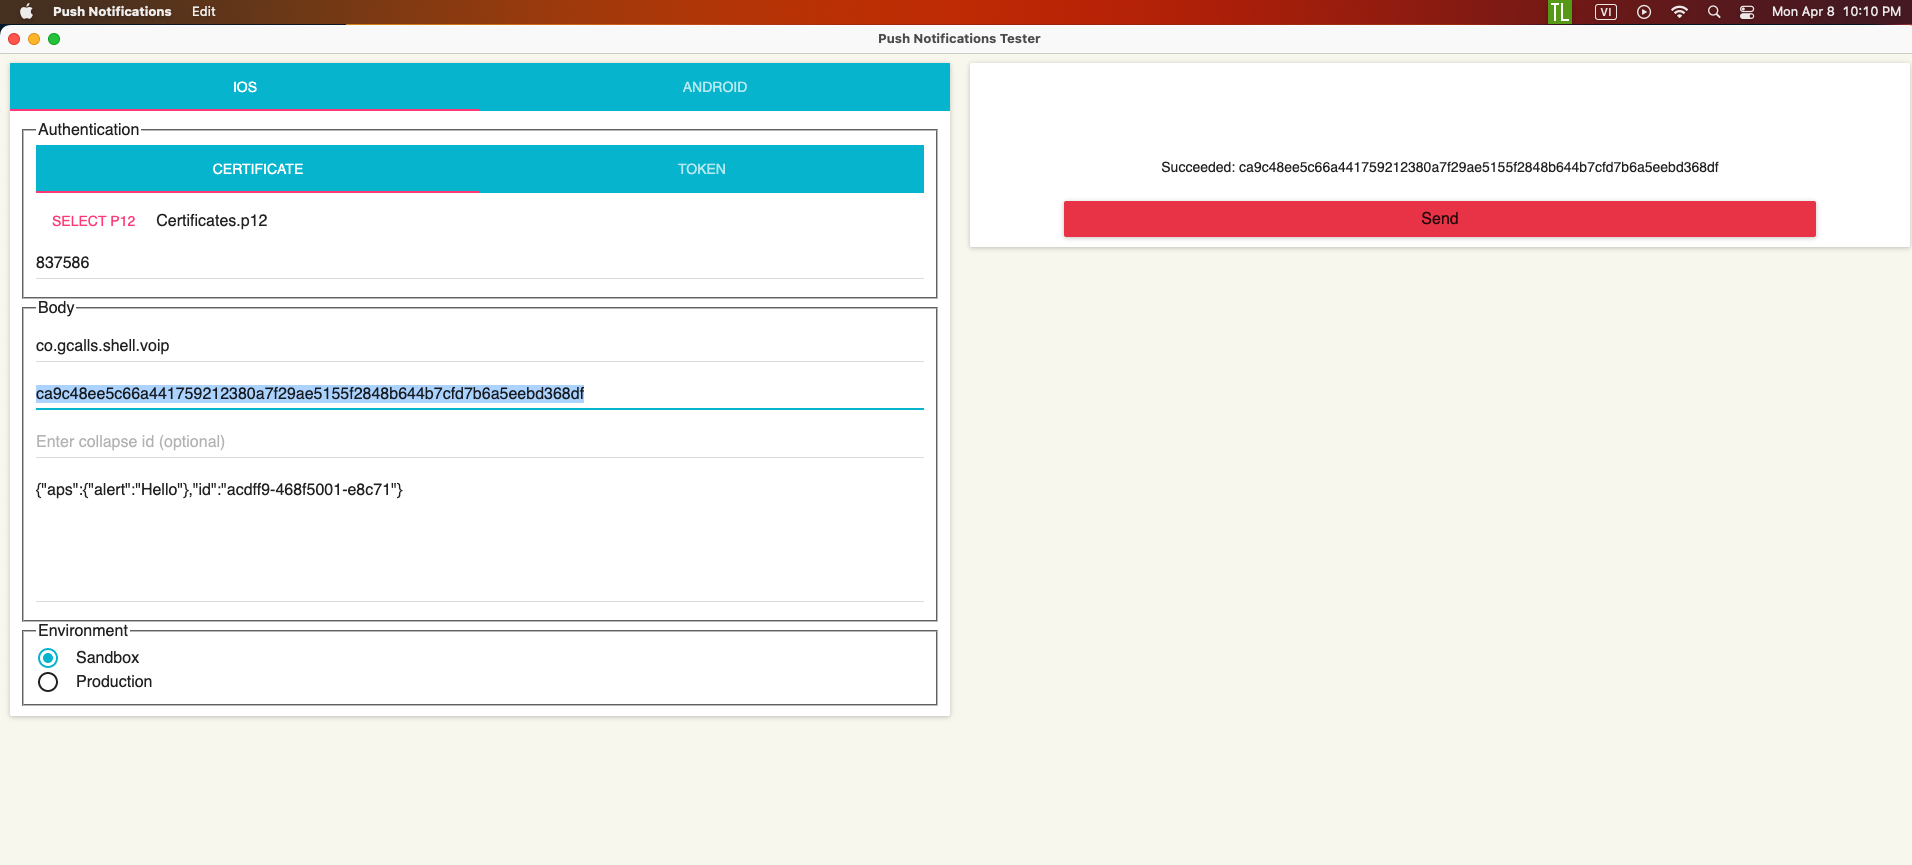Open the Push Notifications app menu
The height and width of the screenshot is (865, 1912).
112,12
